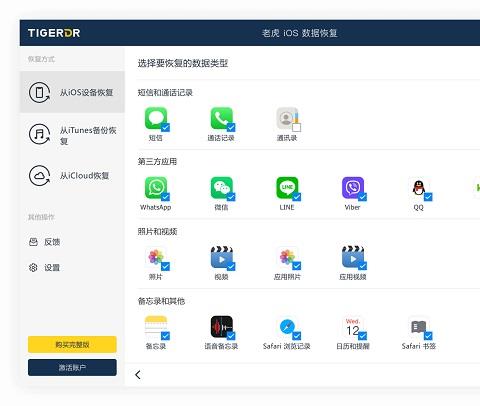Viewport: 480px width, 406px height.
Task: Select Recover from iOS device mode
Action: click(72, 92)
